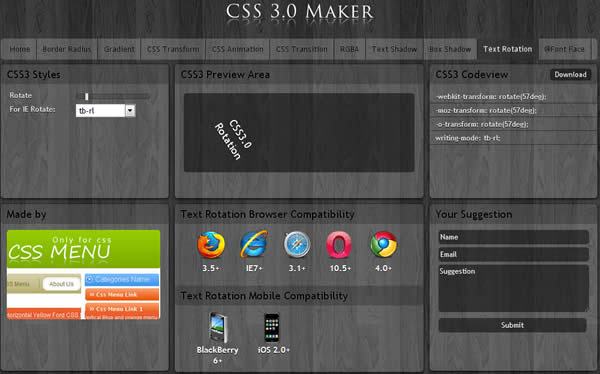
Task: Open the Home tab
Action: (x=19, y=49)
